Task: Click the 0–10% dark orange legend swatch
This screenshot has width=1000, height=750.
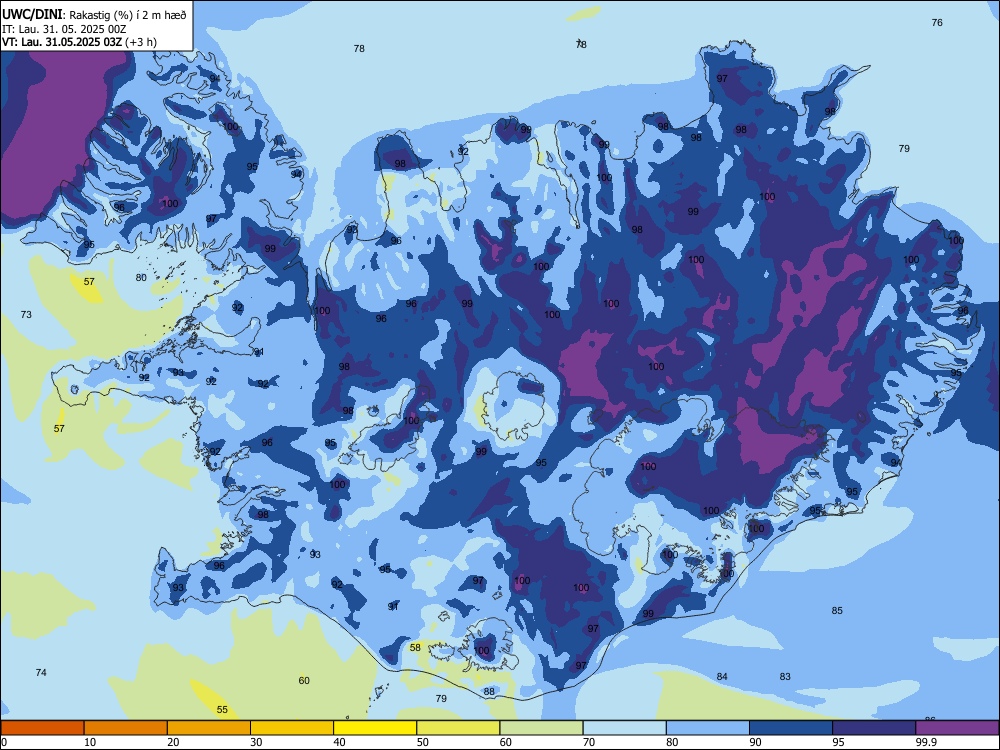Action: pyautogui.click(x=42, y=728)
